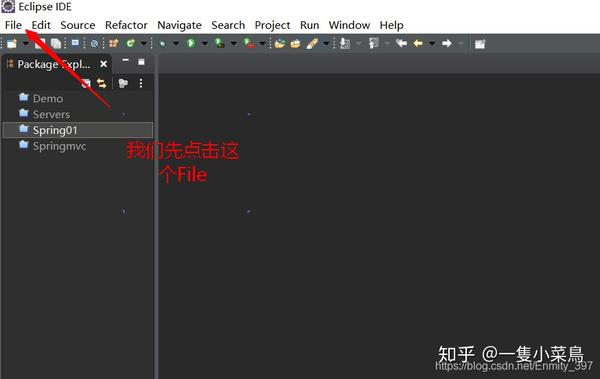Open the Source menu
The image size is (600, 379).
[x=78, y=25]
